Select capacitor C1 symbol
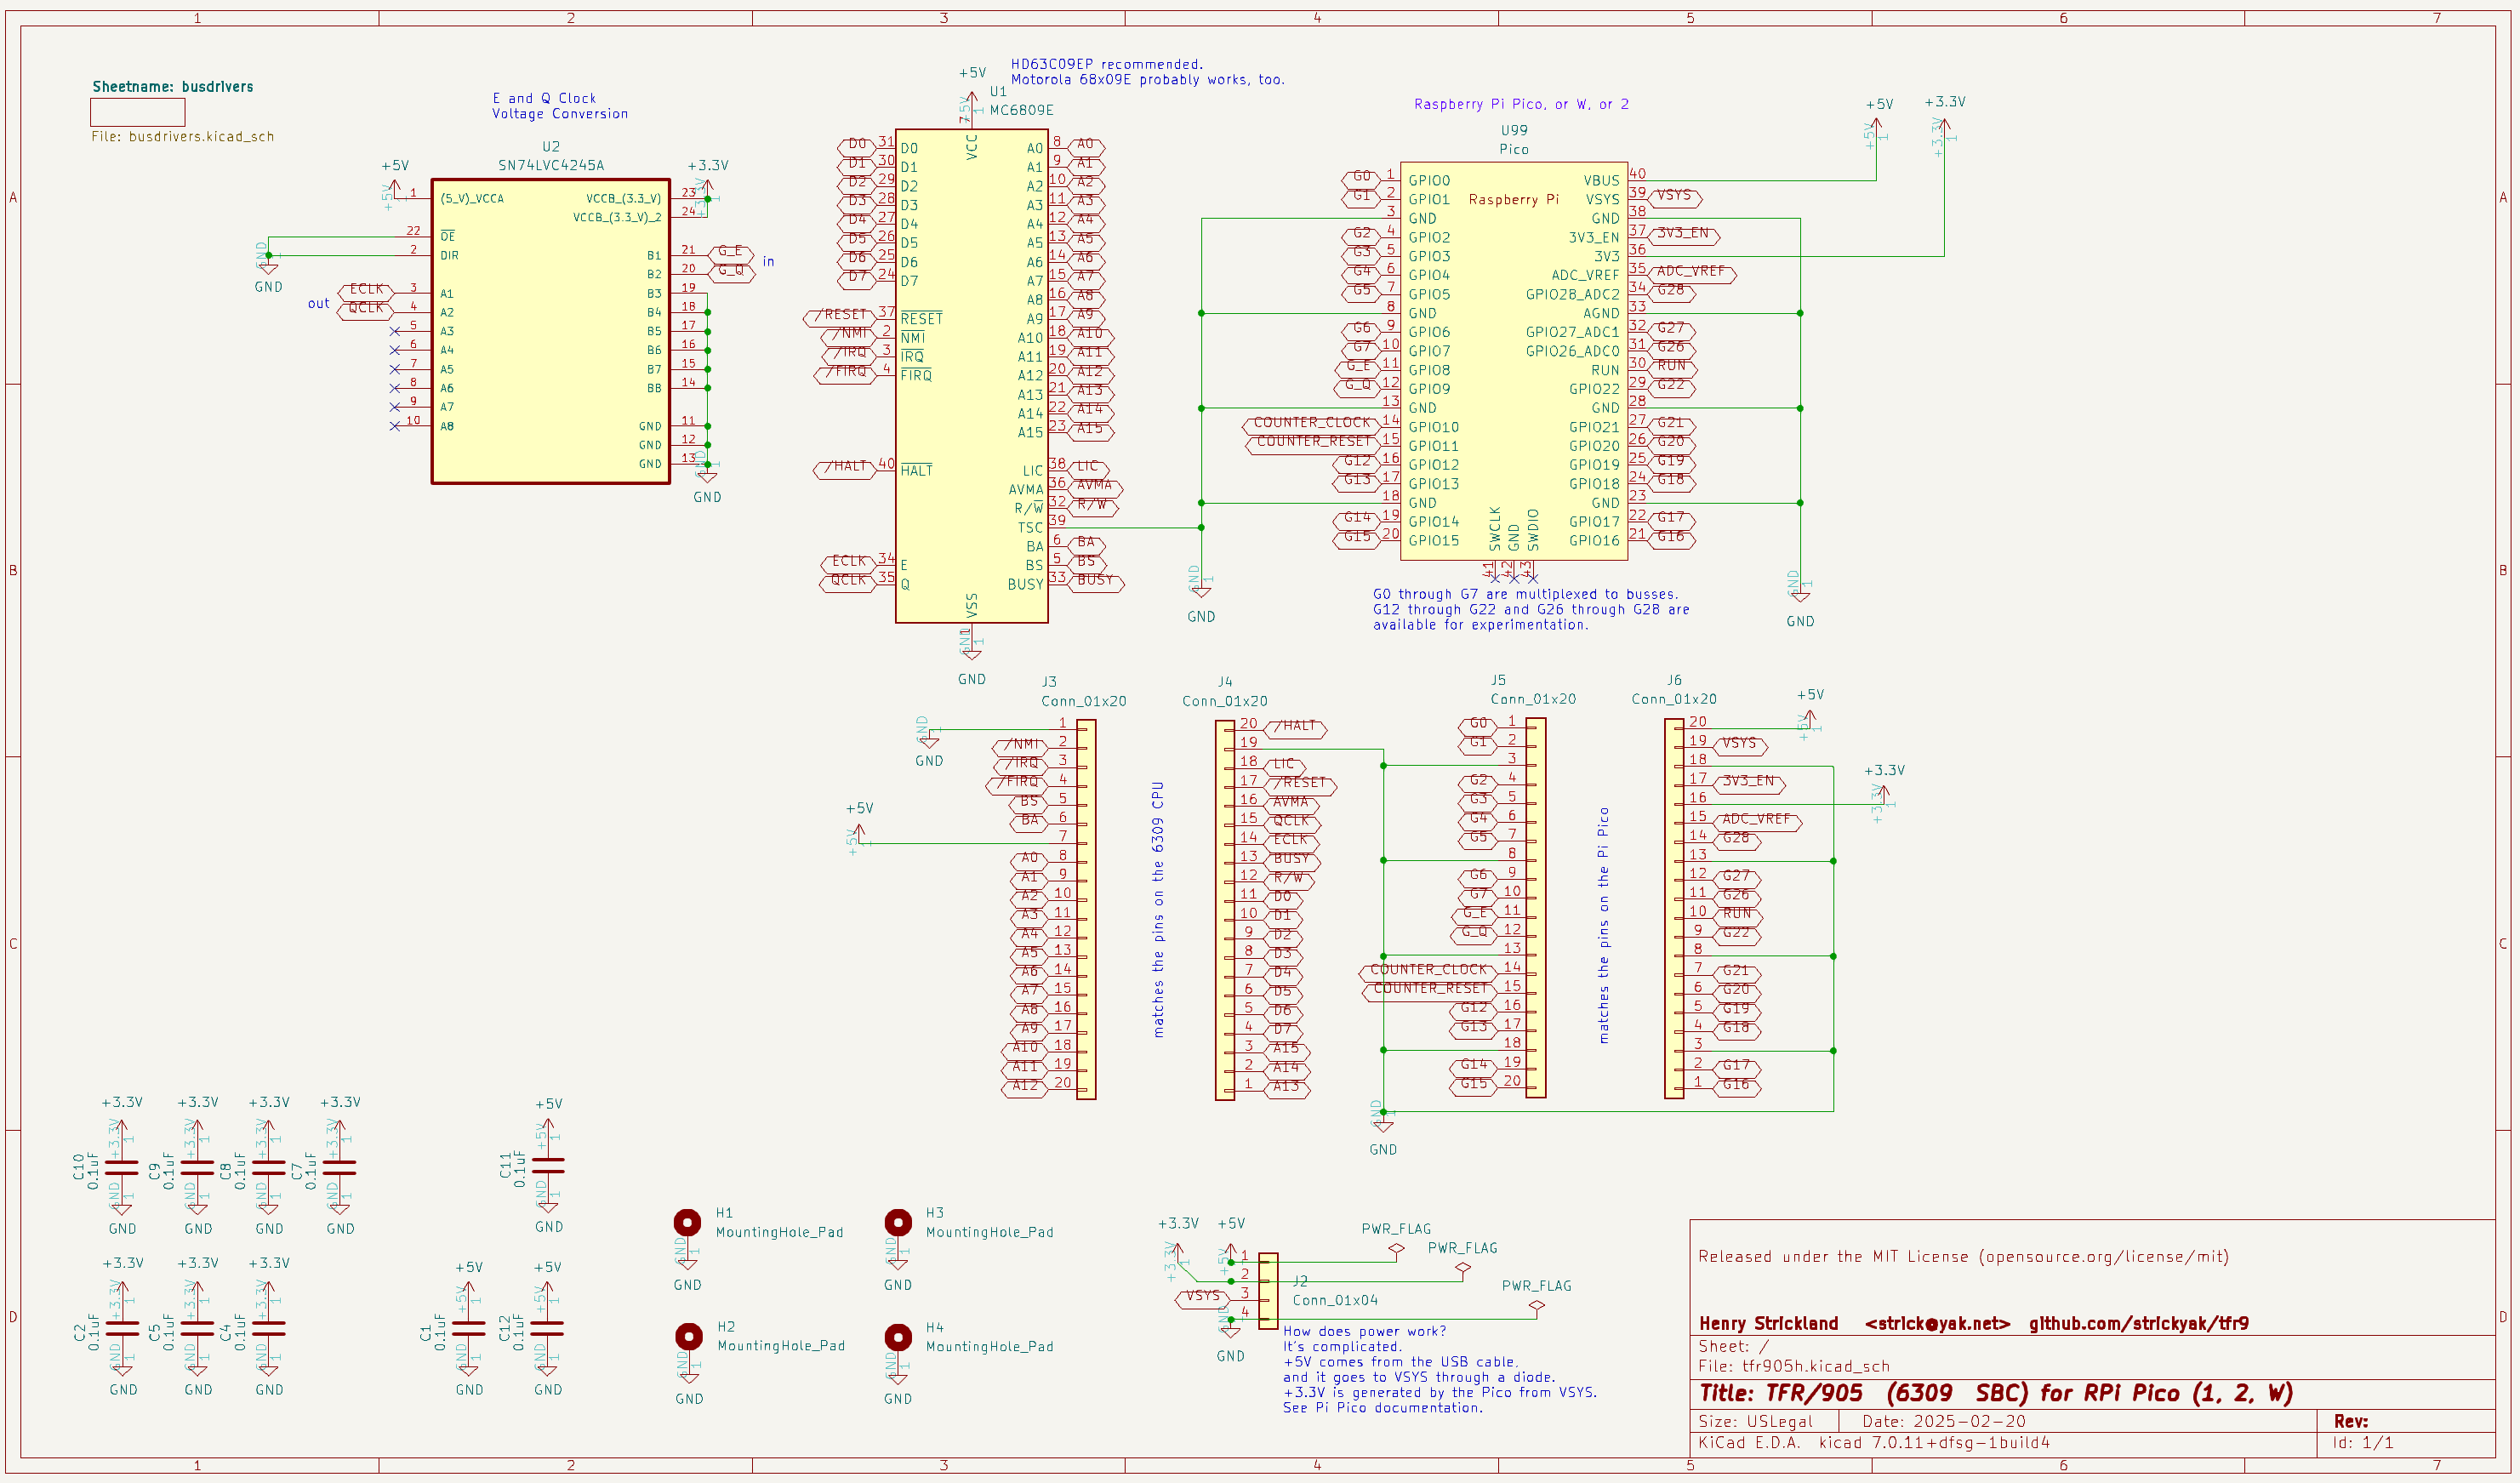2520x1483 pixels. click(x=468, y=1328)
